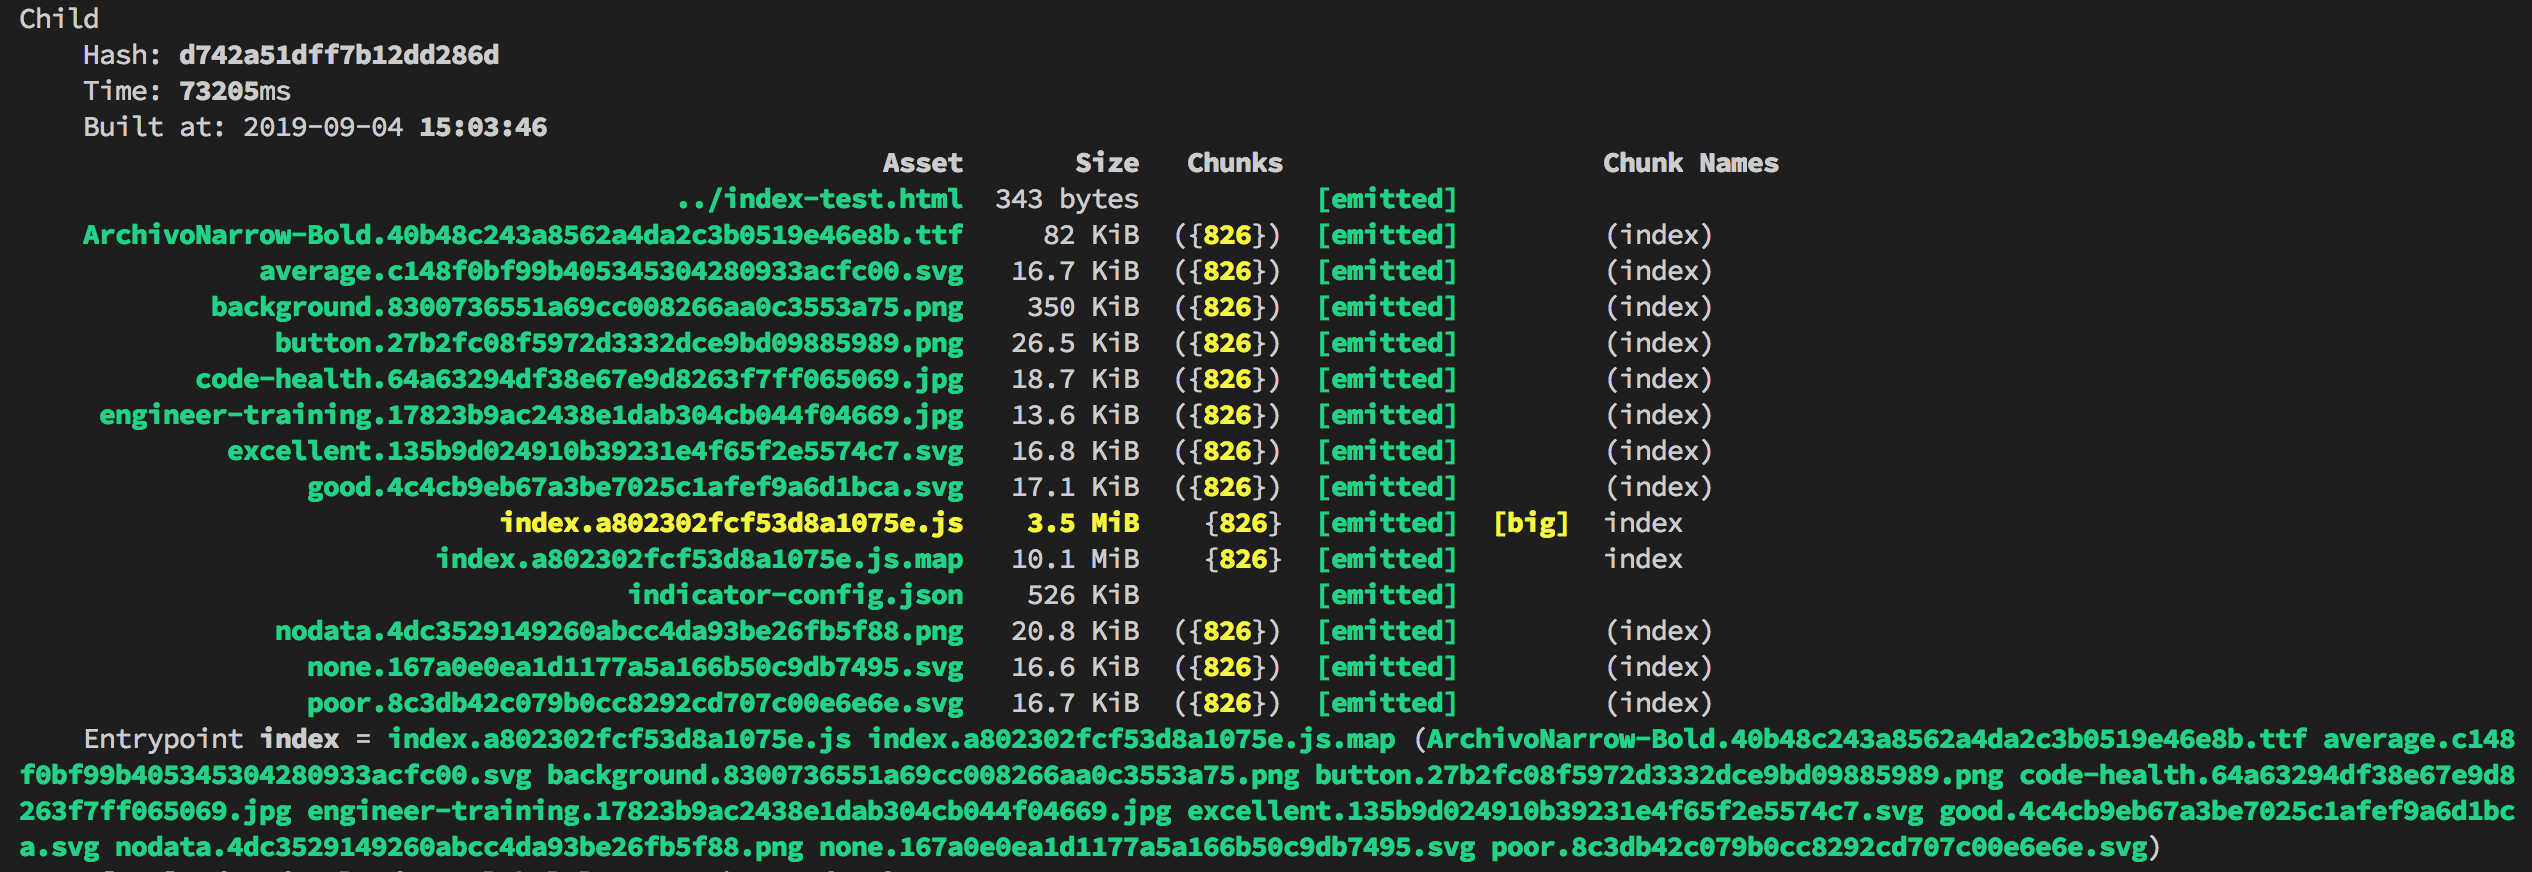Click the 343 bytes size value
This screenshot has width=2532, height=872.
[x=1067, y=199]
